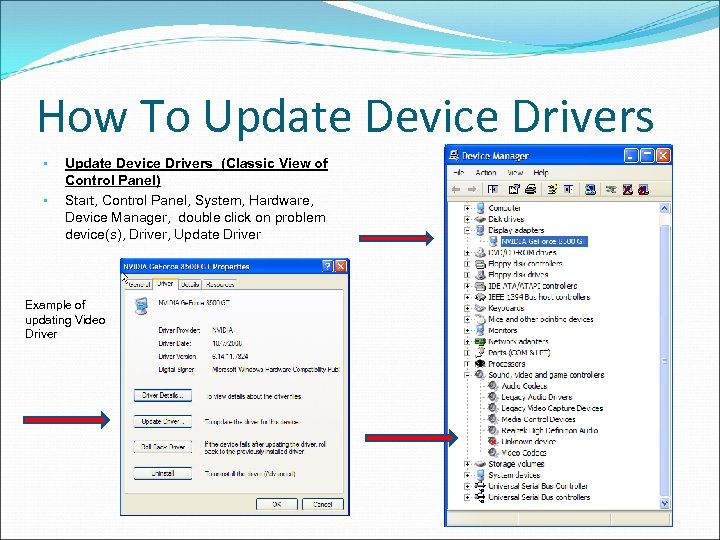The image size is (720, 540).
Task: Click the Device Manager title bar icon
Action: tap(454, 155)
